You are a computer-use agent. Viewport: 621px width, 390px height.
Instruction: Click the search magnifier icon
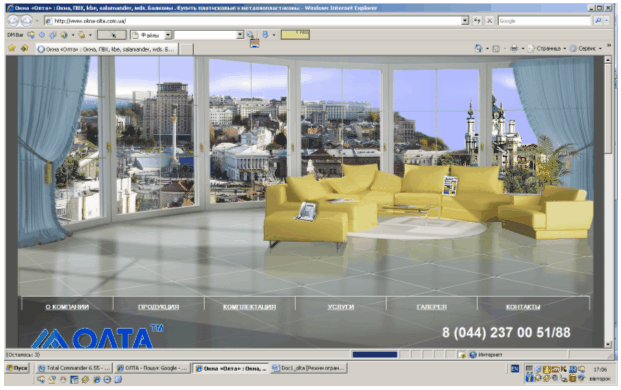click(598, 21)
